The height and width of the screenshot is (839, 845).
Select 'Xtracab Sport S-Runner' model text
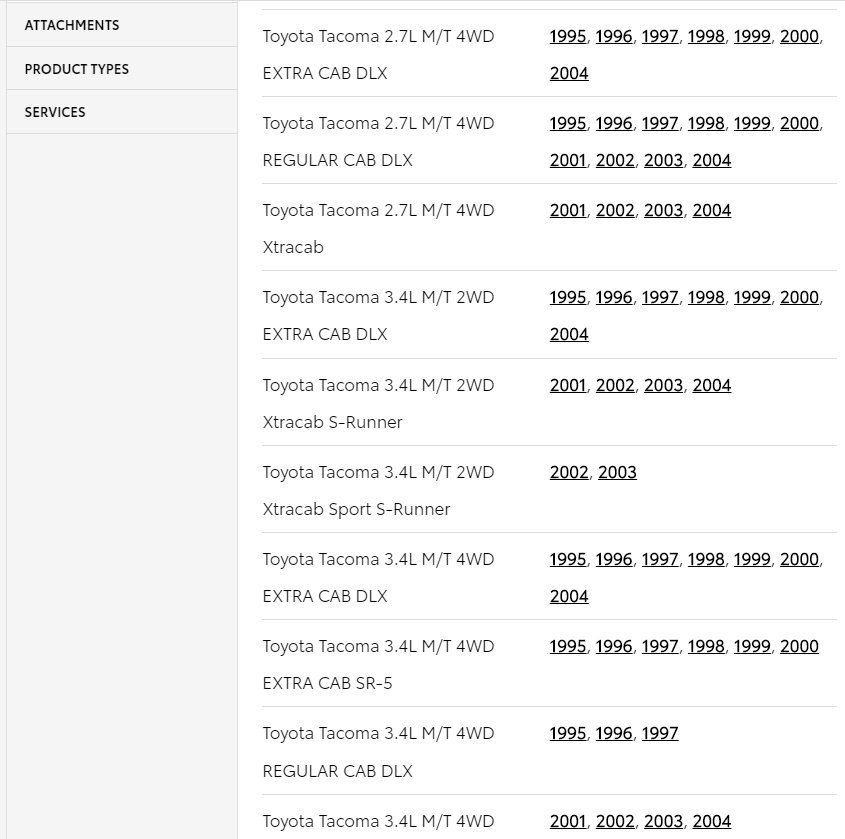(356, 509)
